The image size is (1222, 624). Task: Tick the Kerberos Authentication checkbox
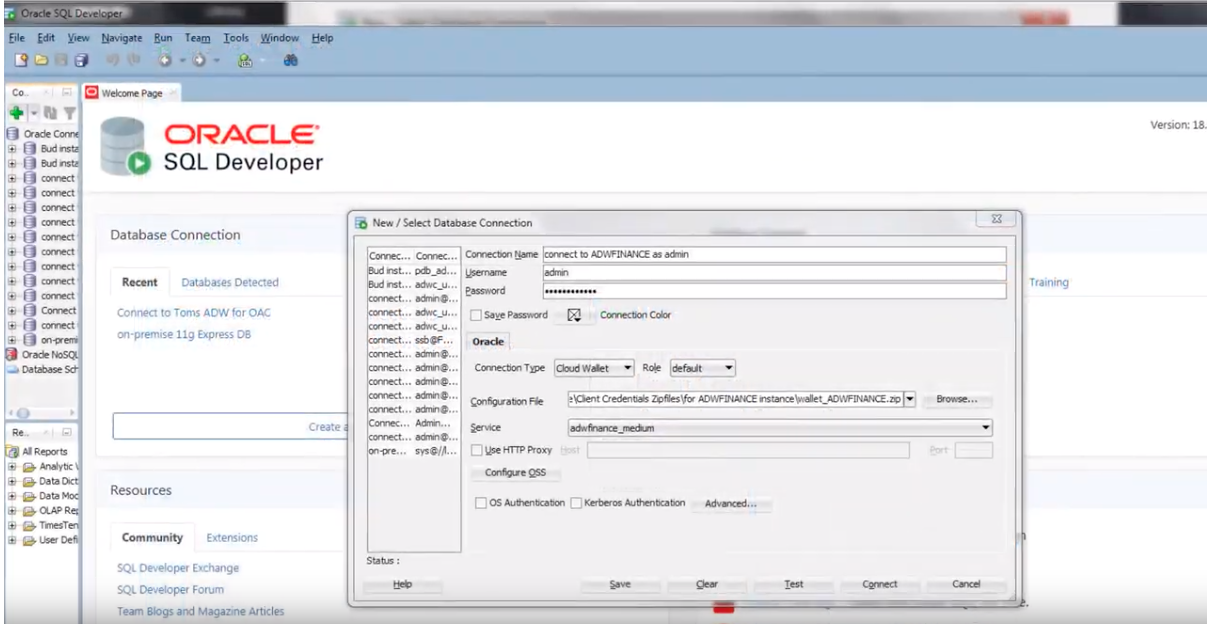[575, 502]
